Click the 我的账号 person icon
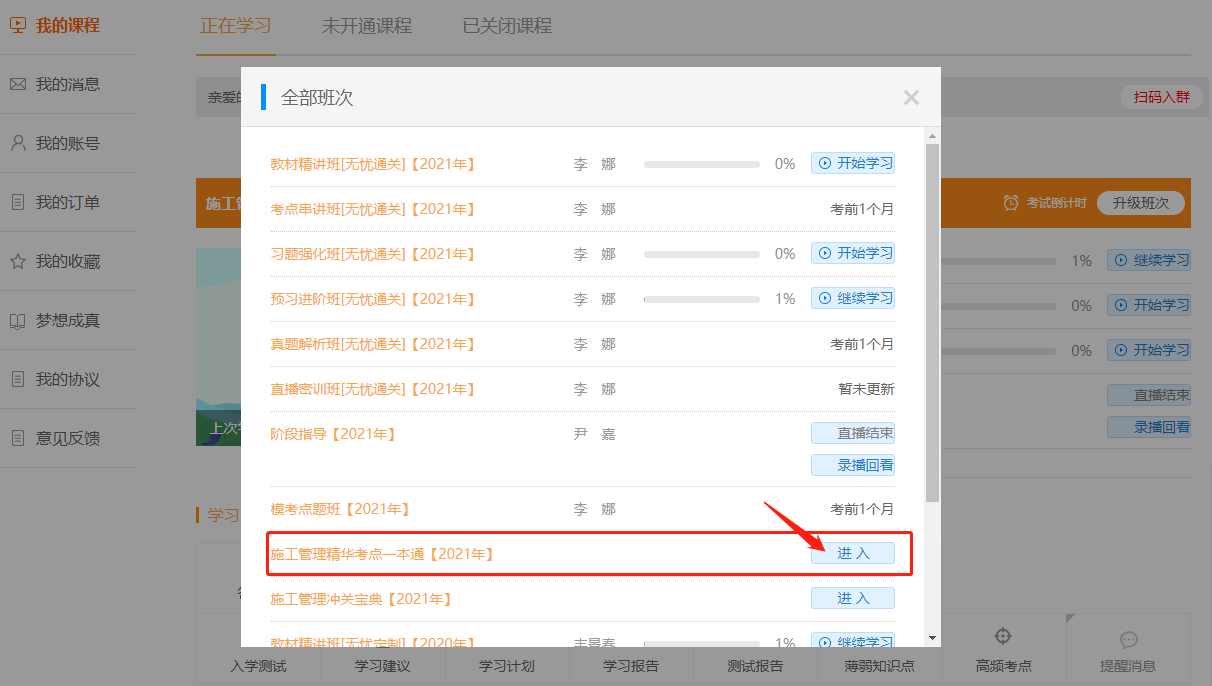 pos(18,143)
